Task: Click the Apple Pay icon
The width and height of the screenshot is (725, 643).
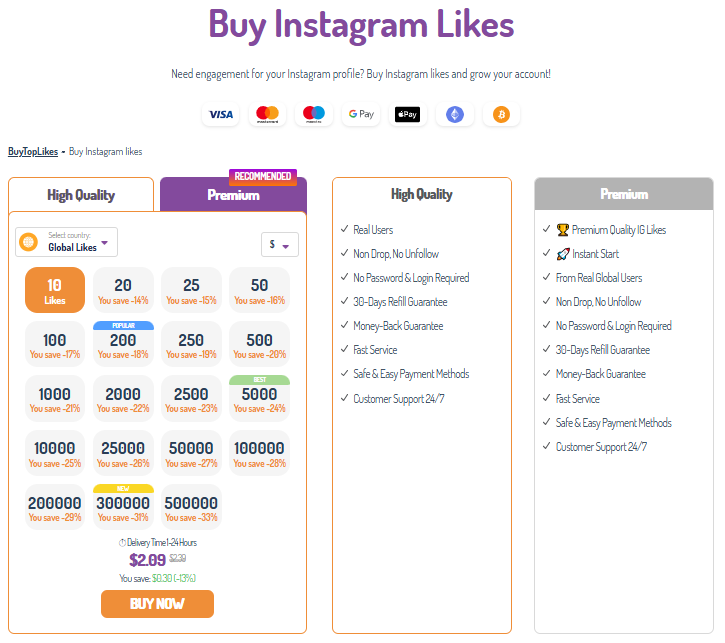Action: pos(407,115)
